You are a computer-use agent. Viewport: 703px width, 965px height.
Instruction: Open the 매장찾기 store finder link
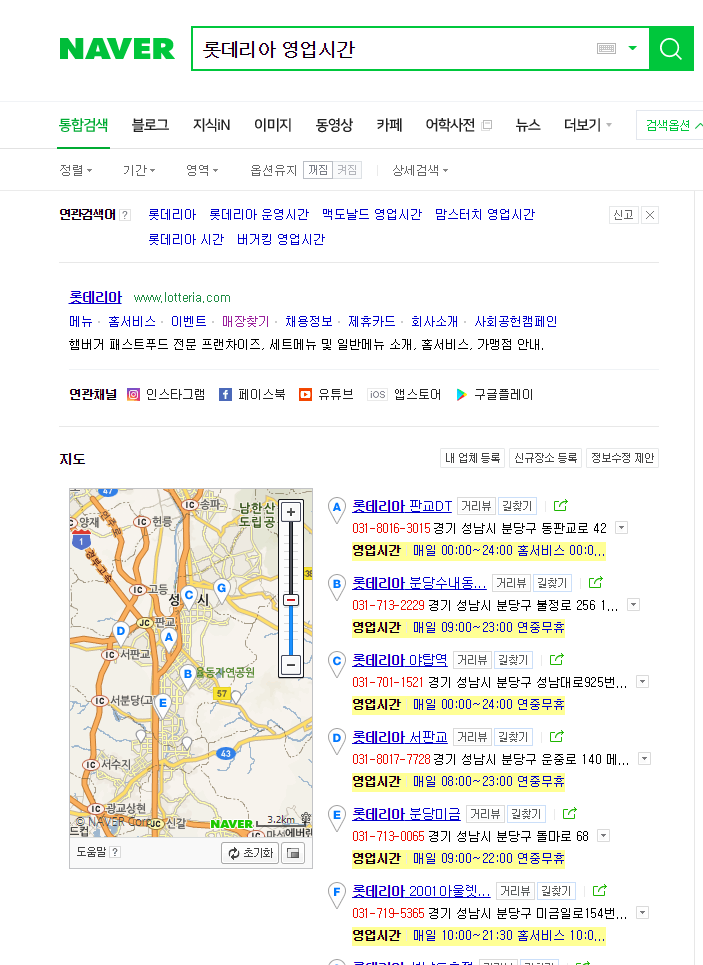tap(245, 321)
